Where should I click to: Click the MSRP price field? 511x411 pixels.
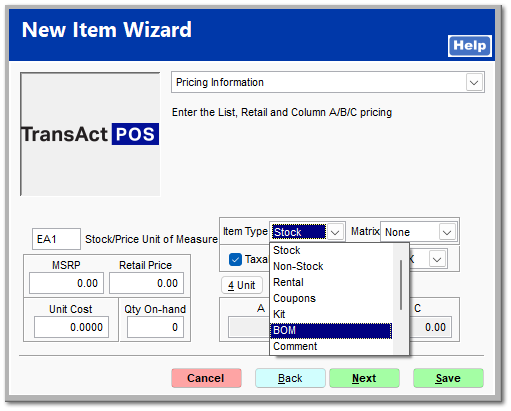click(66, 283)
